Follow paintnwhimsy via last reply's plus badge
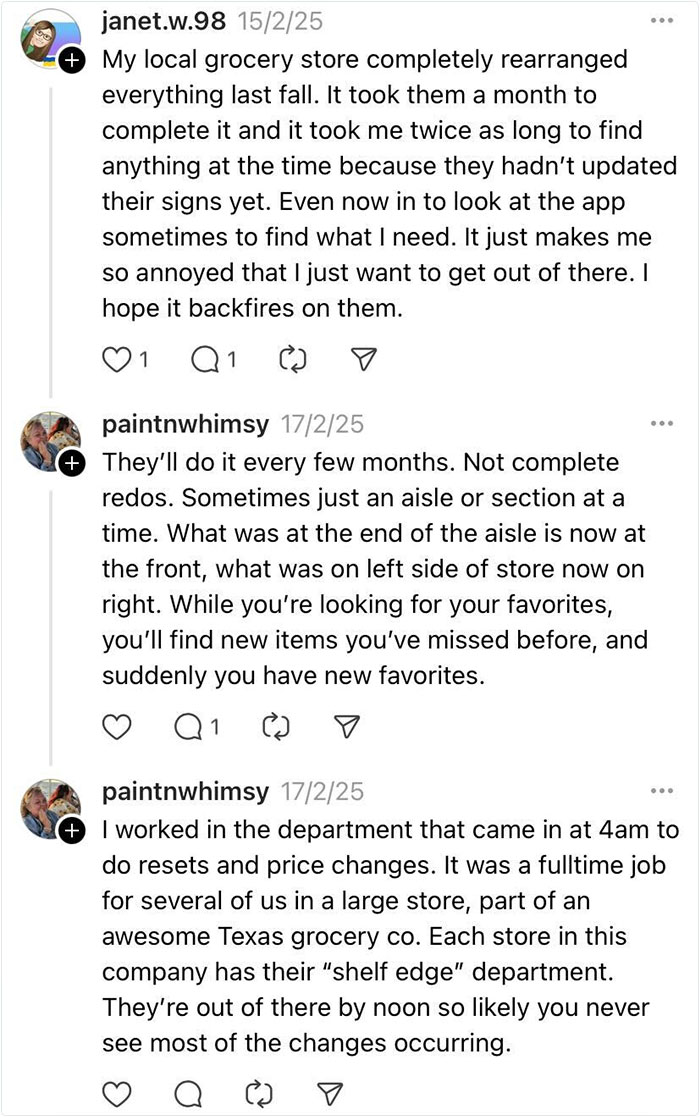Viewport: 700px width, 1117px height. pos(72,830)
